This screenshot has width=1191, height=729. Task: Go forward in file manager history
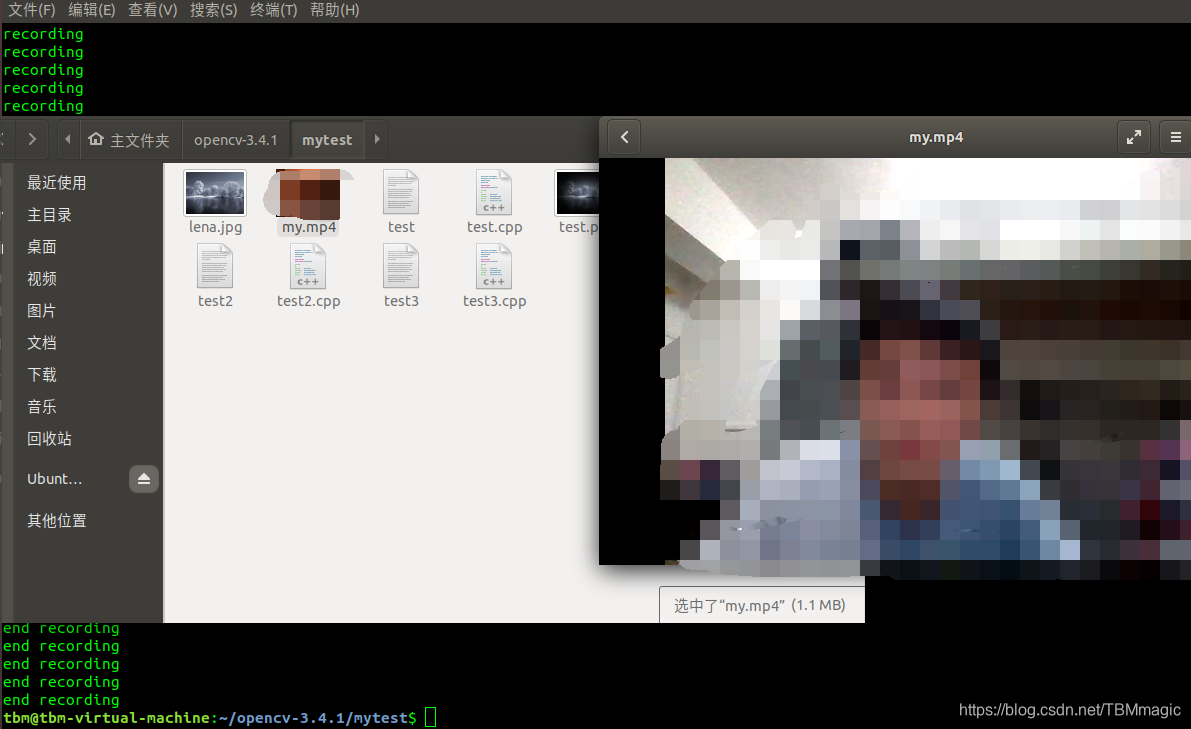32,139
